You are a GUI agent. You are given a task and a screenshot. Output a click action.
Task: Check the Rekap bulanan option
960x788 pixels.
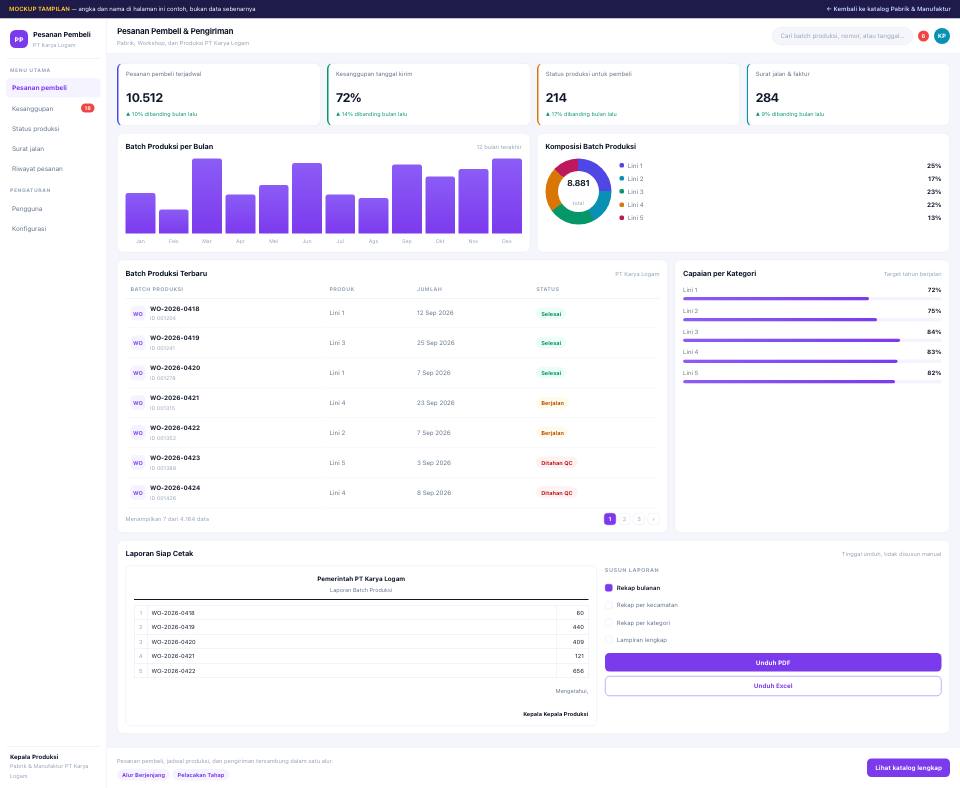pos(609,588)
